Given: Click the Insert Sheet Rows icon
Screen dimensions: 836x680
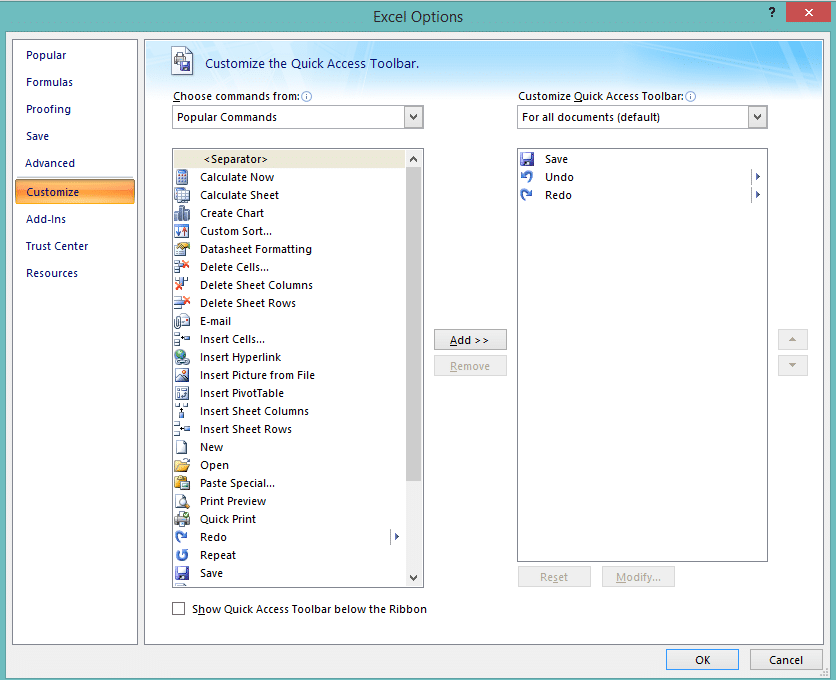Looking at the screenshot, I should click(182, 429).
